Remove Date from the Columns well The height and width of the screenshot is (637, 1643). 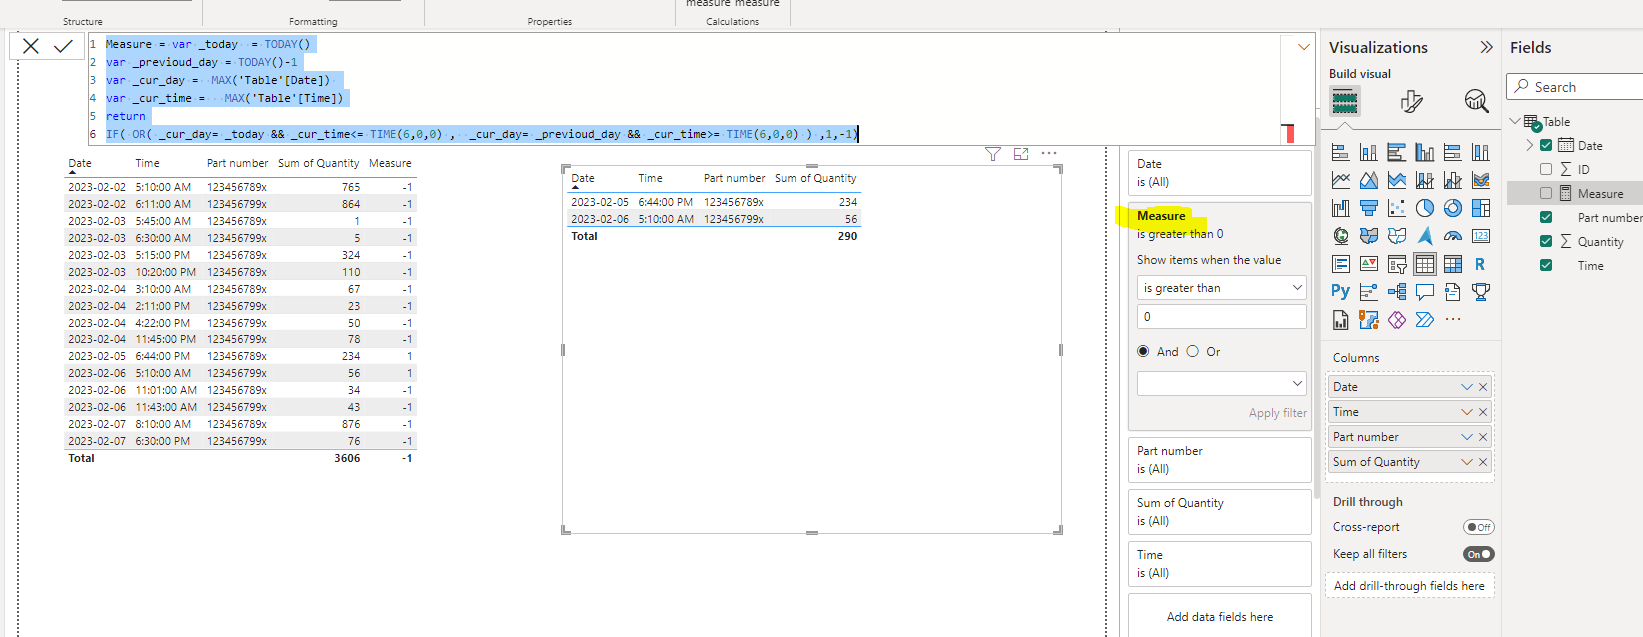[1483, 387]
